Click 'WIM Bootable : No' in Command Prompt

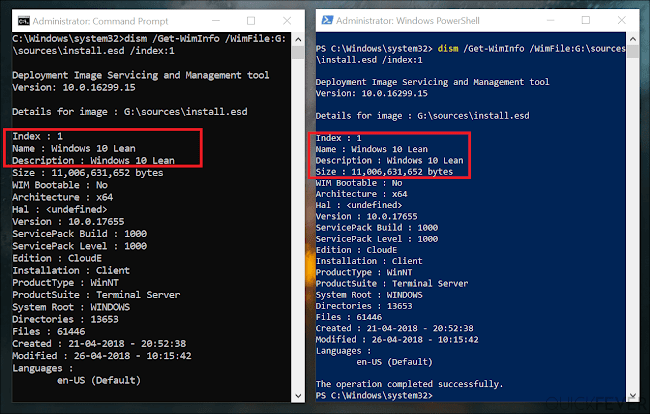tap(60, 185)
